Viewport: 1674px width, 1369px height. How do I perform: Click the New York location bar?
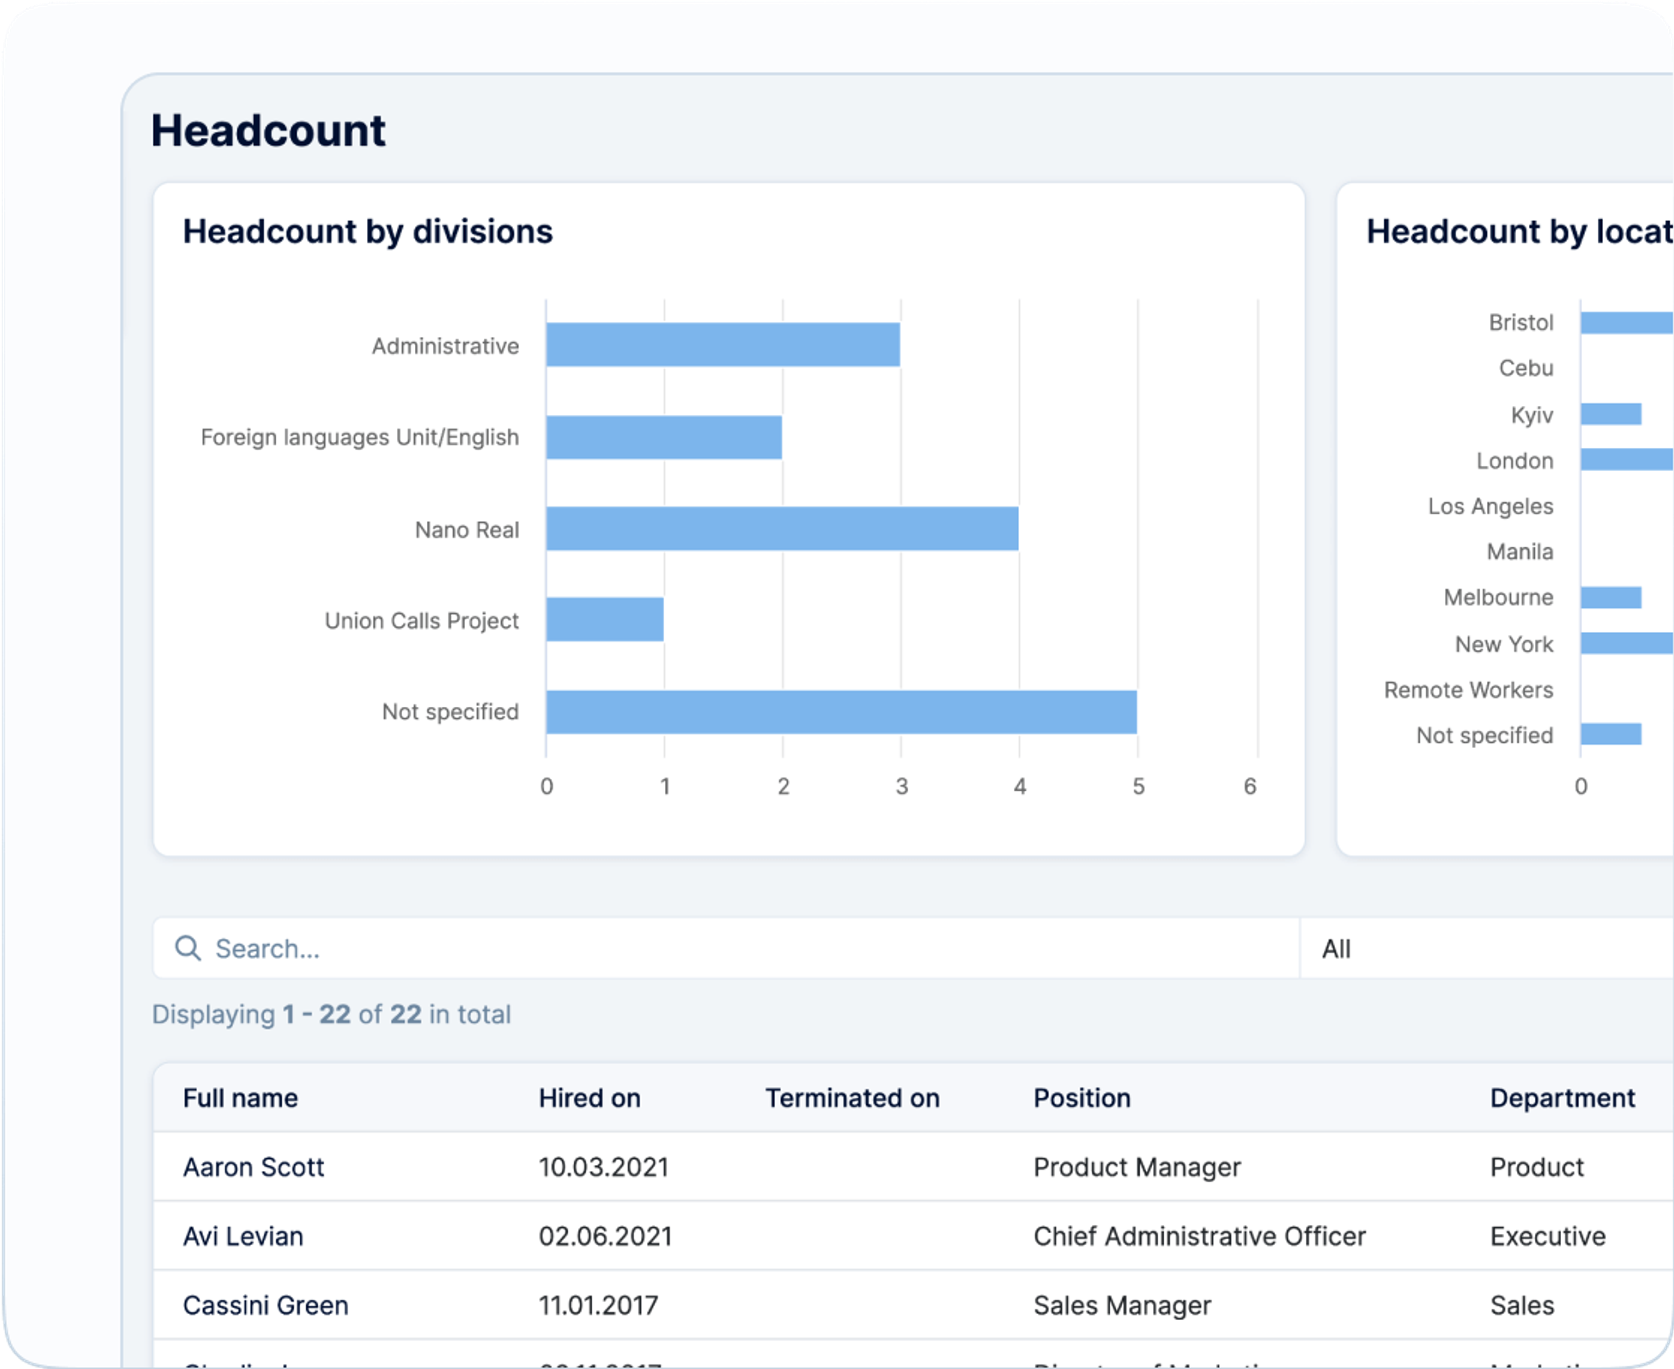(x=1627, y=643)
